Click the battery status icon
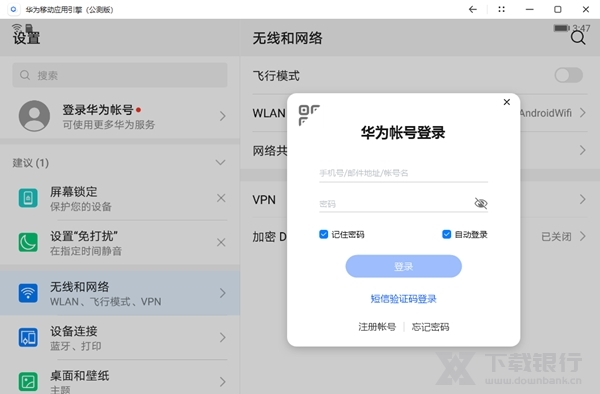Image resolution: width=600 pixels, height=394 pixels. 561,28
